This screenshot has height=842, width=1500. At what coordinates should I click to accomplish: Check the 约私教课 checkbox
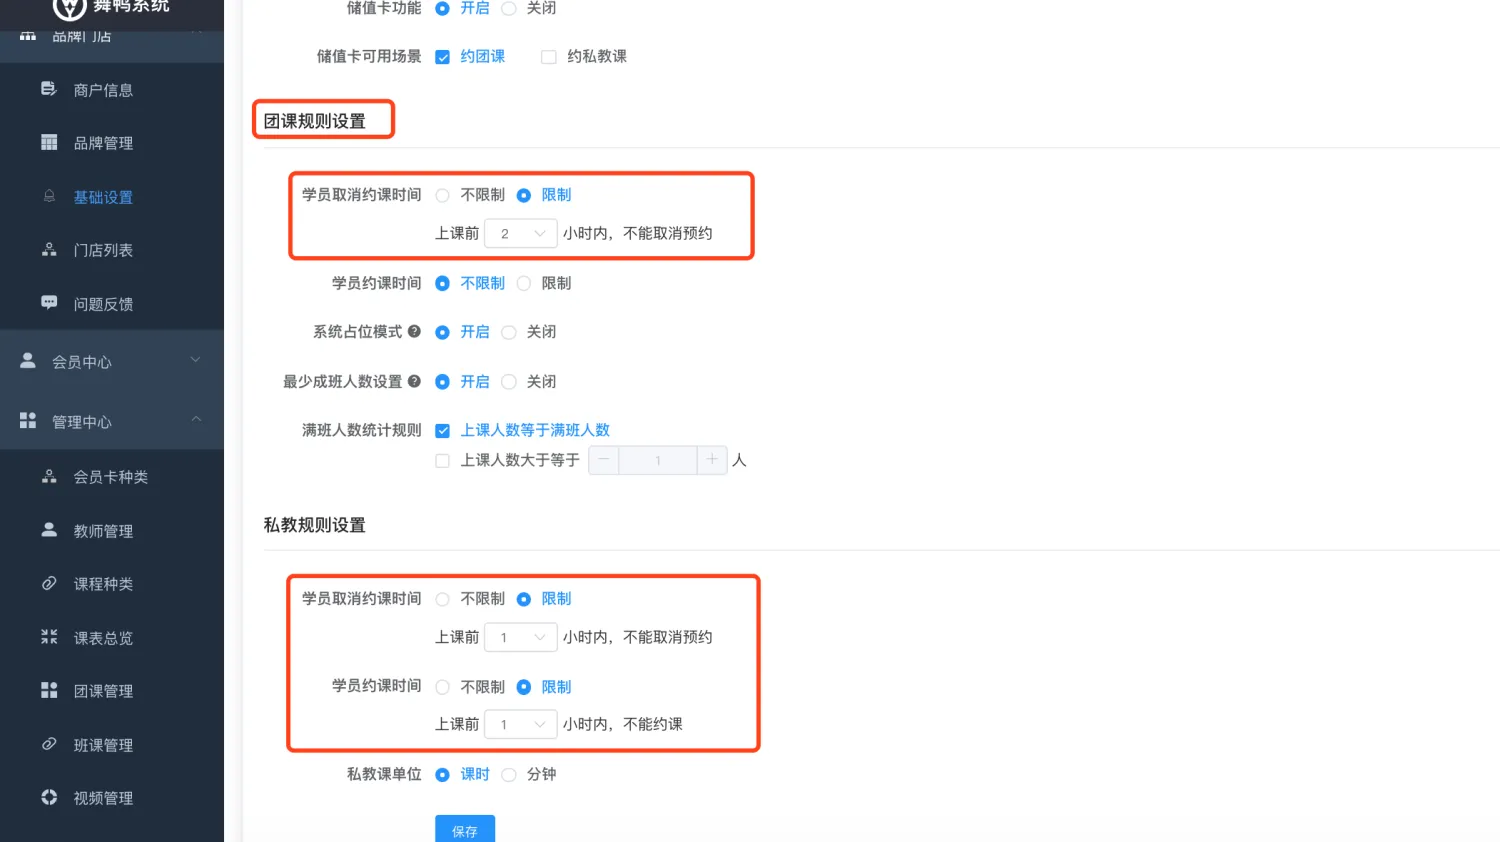click(x=548, y=57)
